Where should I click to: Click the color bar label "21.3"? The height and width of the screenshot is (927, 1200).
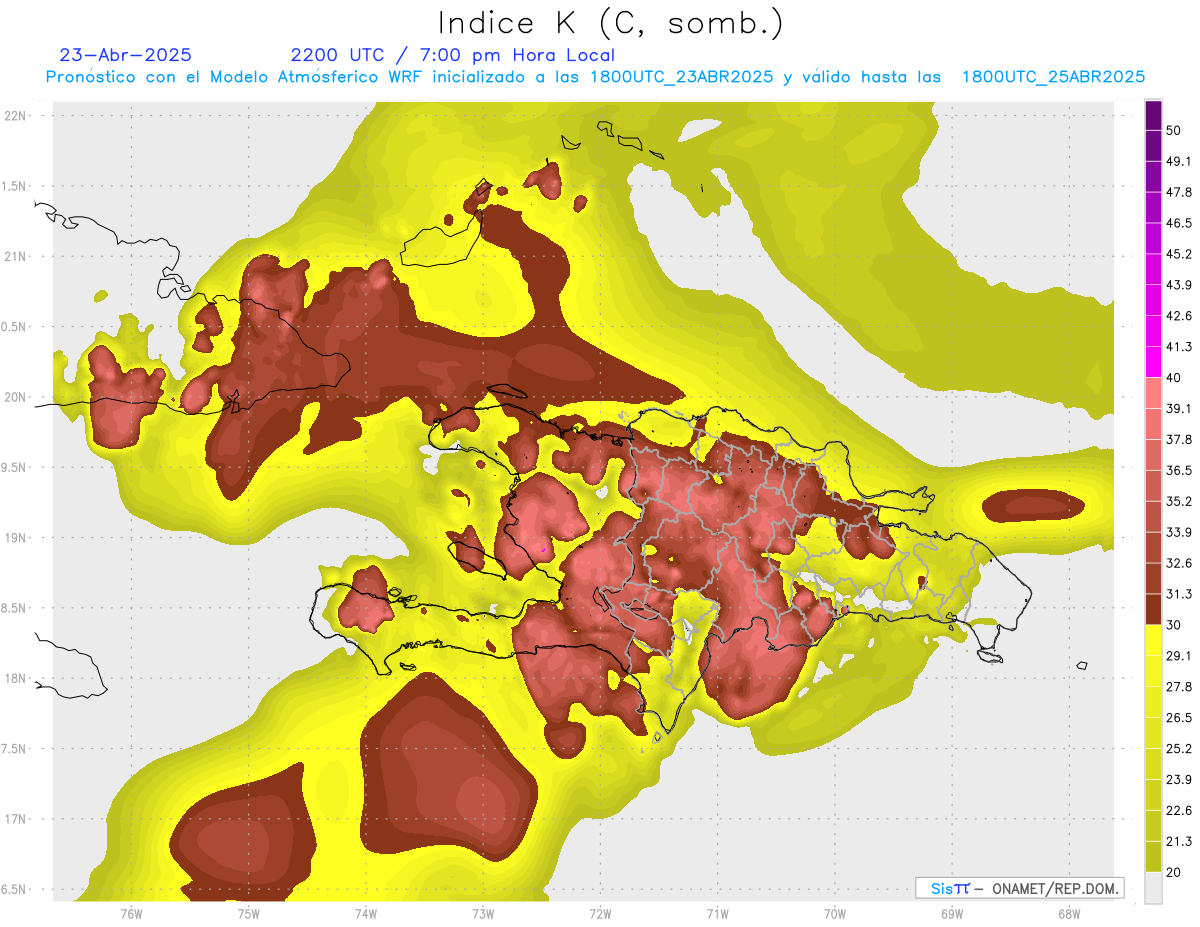tap(1179, 841)
